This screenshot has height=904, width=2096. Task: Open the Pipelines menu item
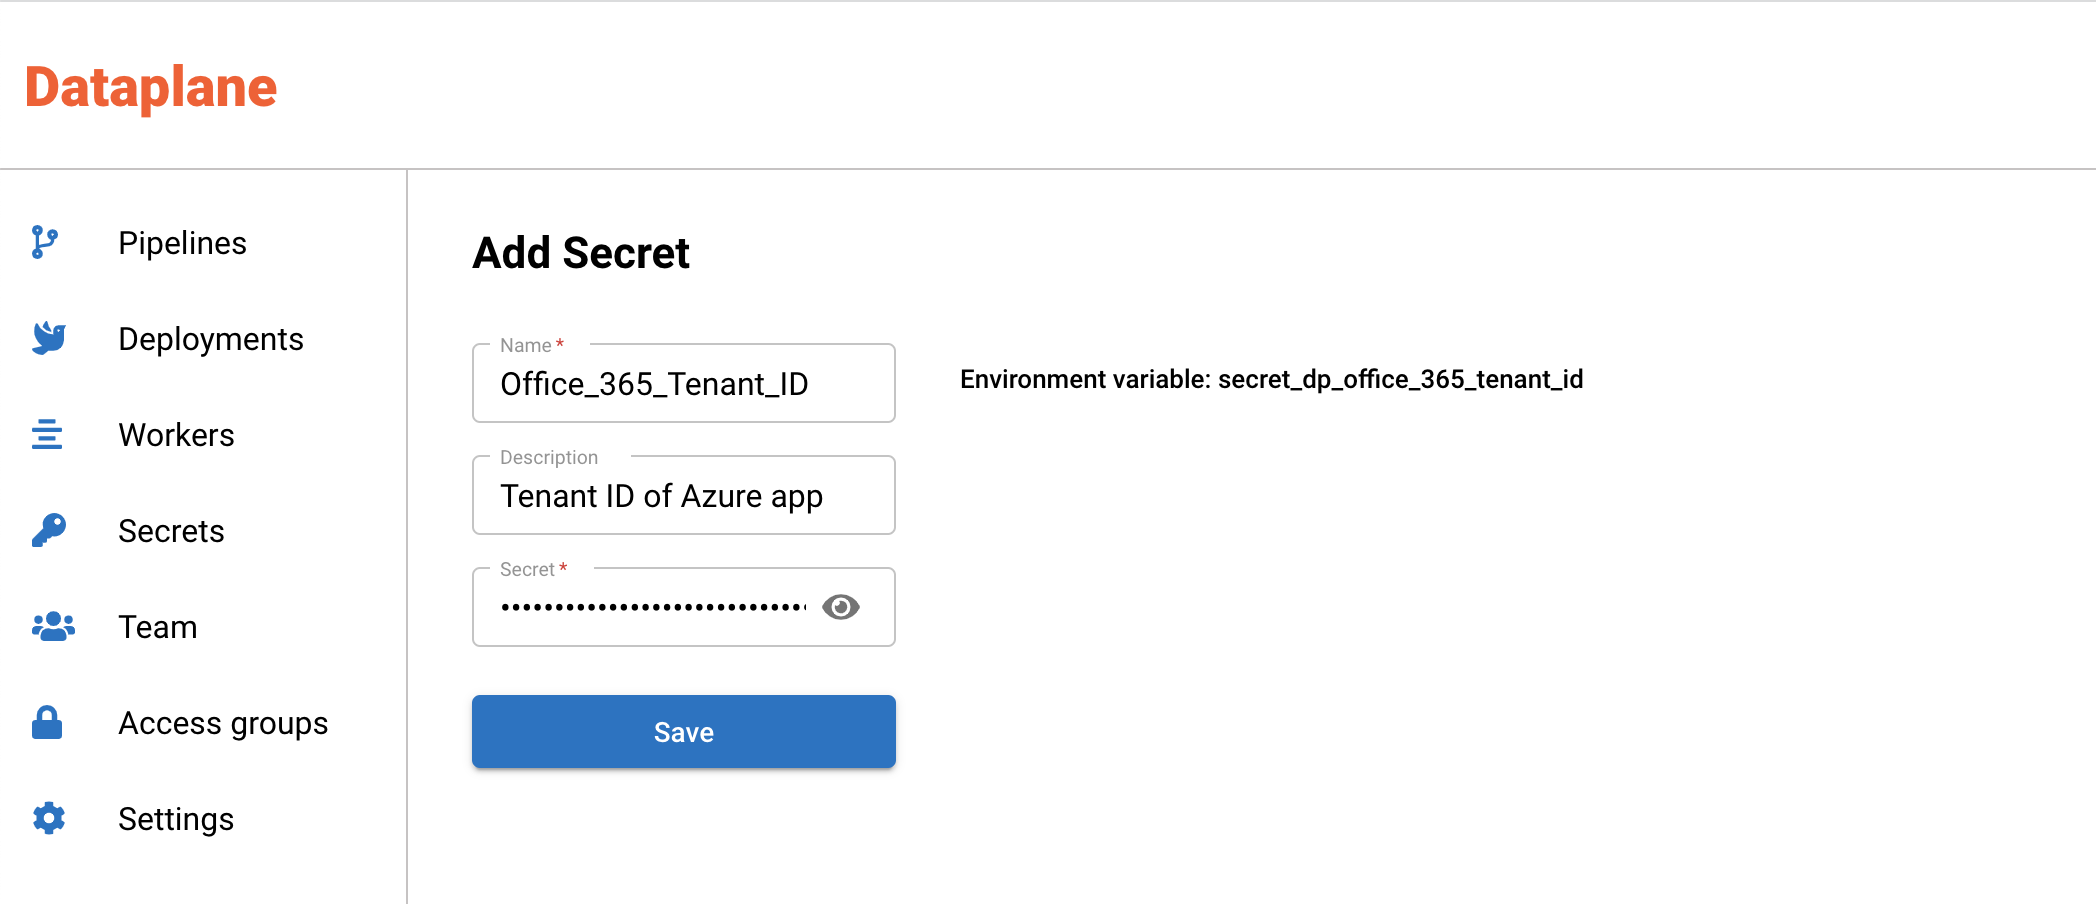(182, 243)
